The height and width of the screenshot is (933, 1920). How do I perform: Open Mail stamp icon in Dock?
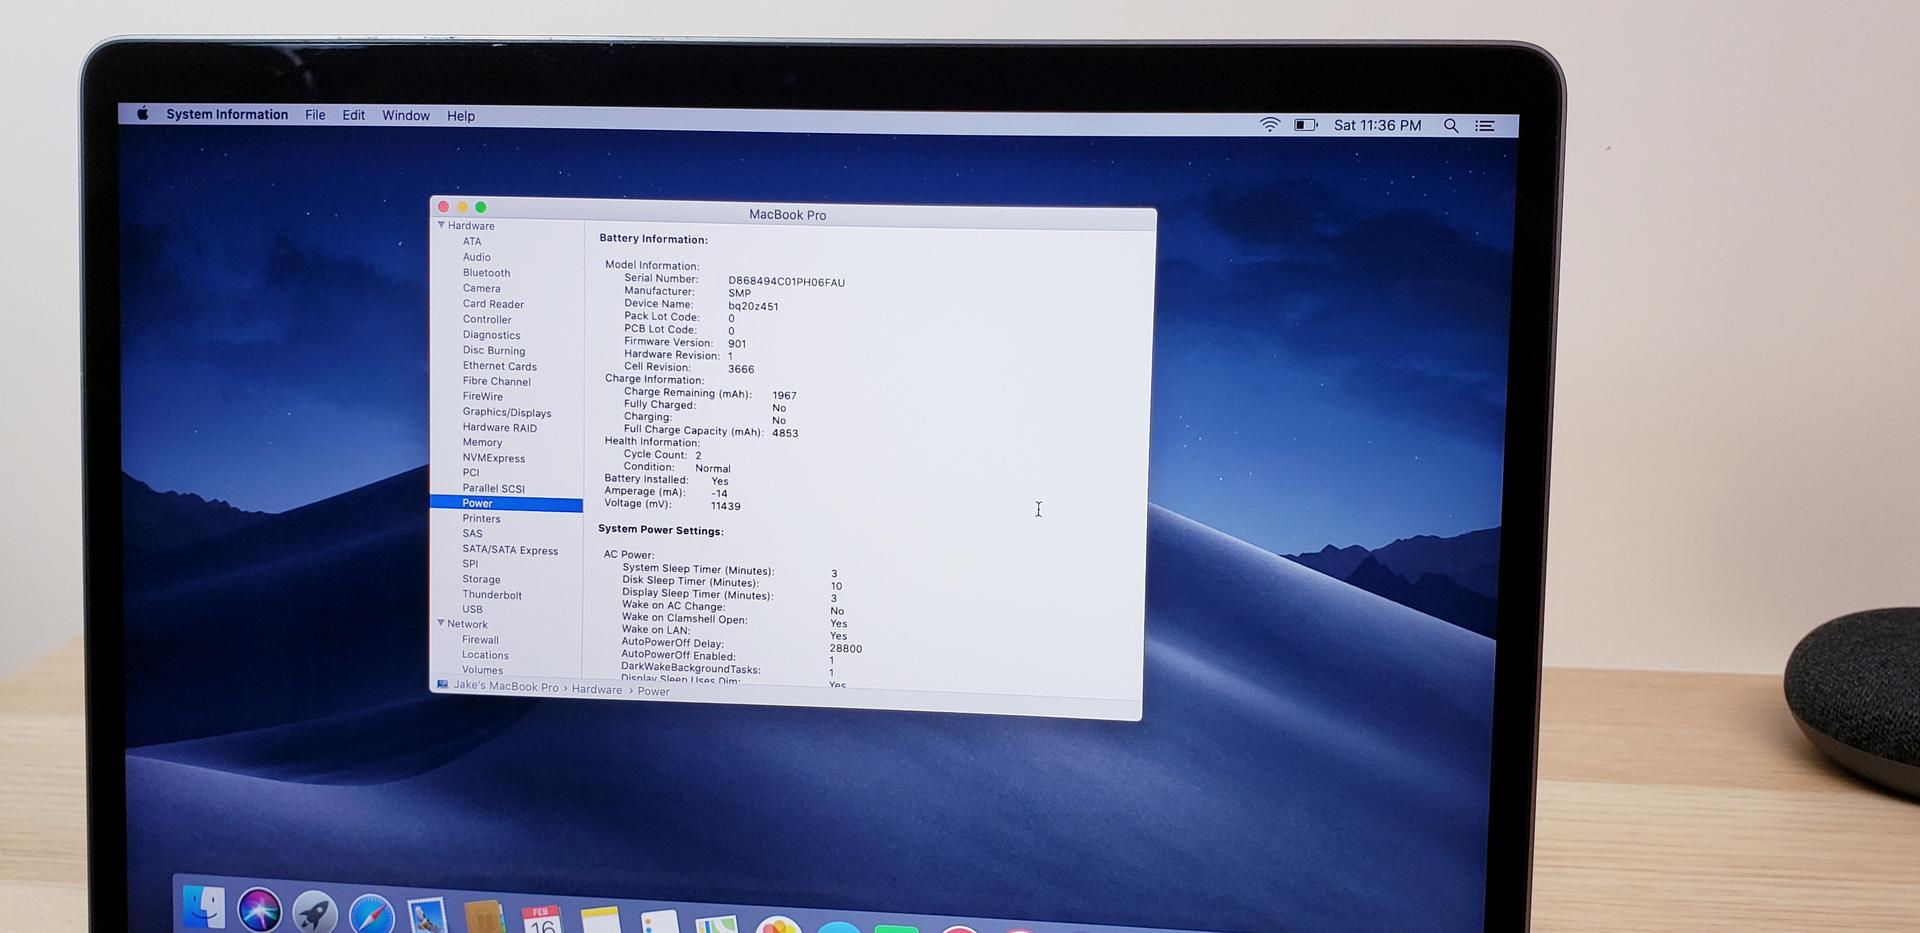427,916
